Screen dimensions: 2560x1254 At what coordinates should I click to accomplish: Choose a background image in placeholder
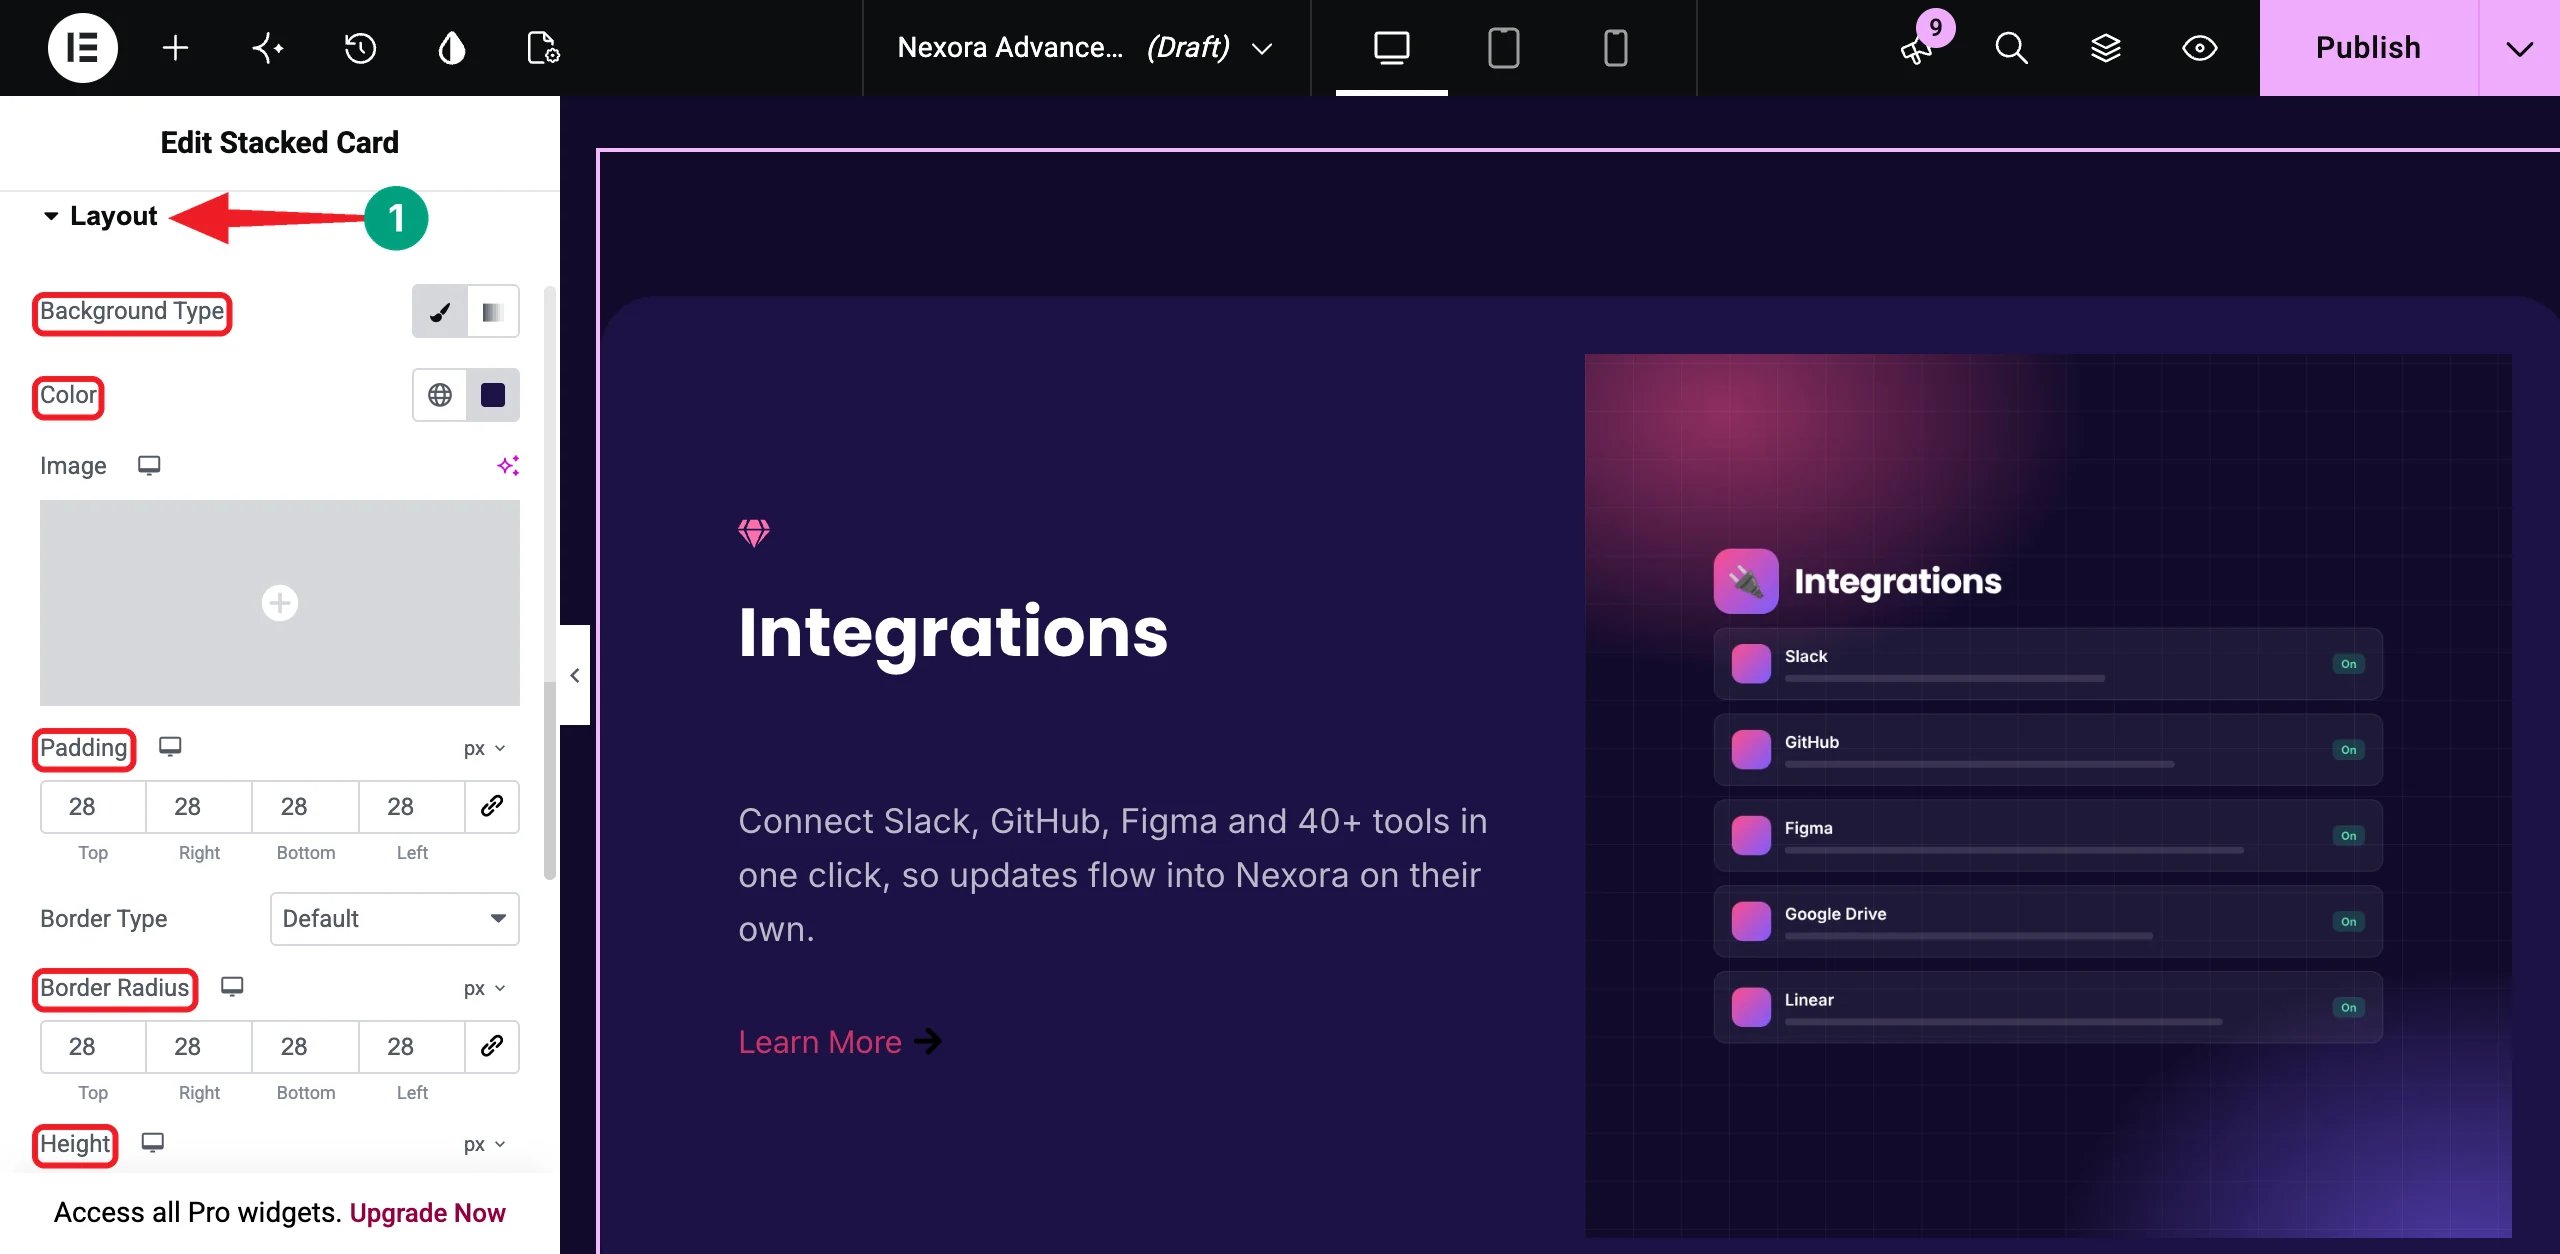(x=280, y=603)
